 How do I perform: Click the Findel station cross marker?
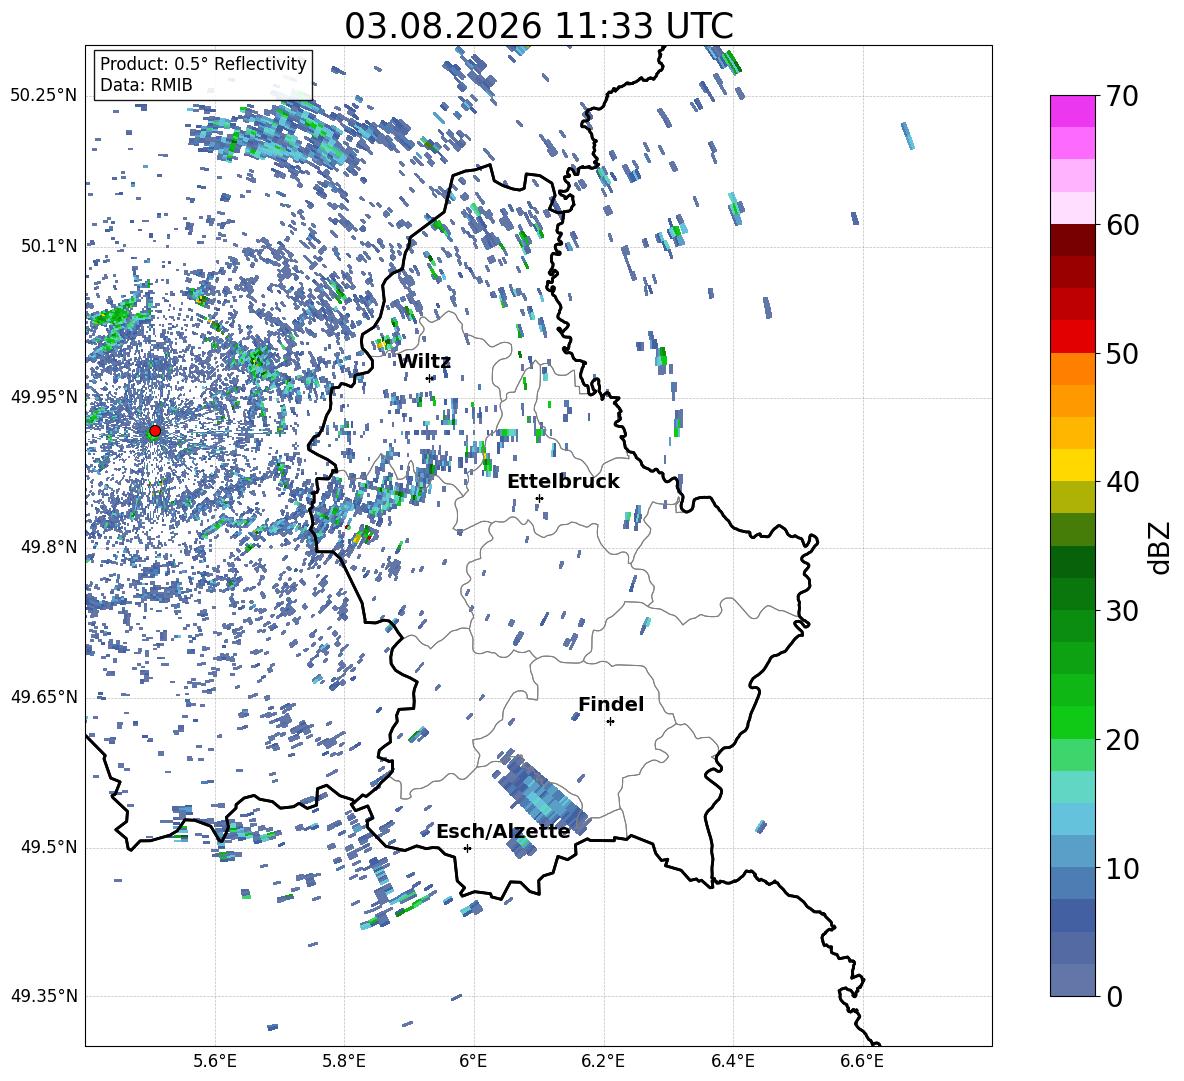pos(610,722)
